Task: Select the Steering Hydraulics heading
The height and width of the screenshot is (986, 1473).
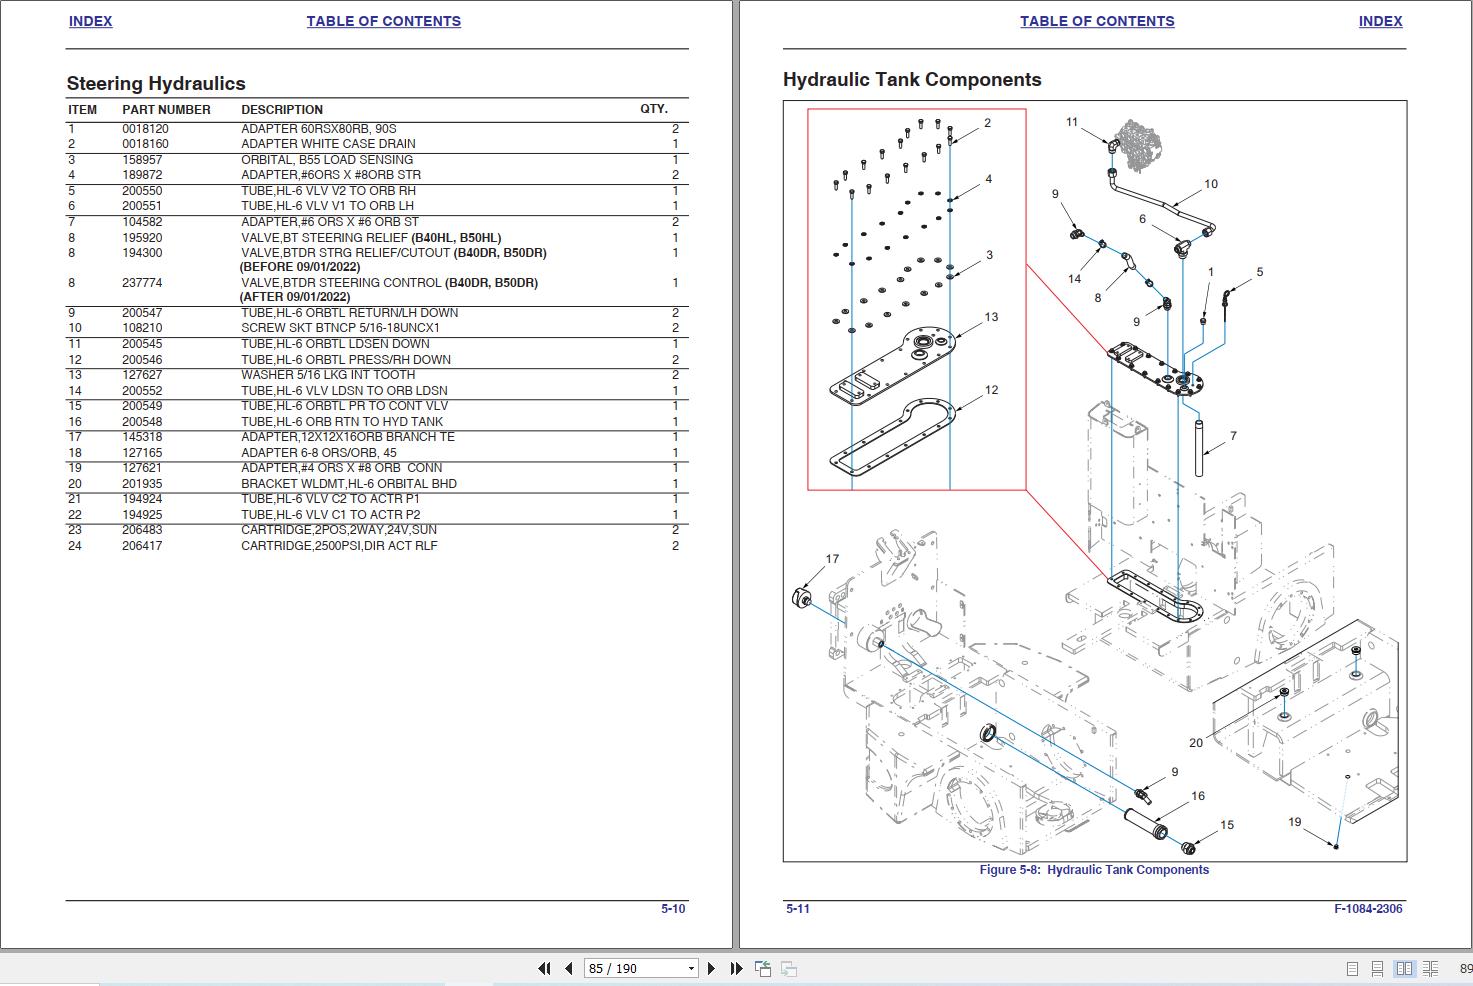Action: tap(156, 84)
